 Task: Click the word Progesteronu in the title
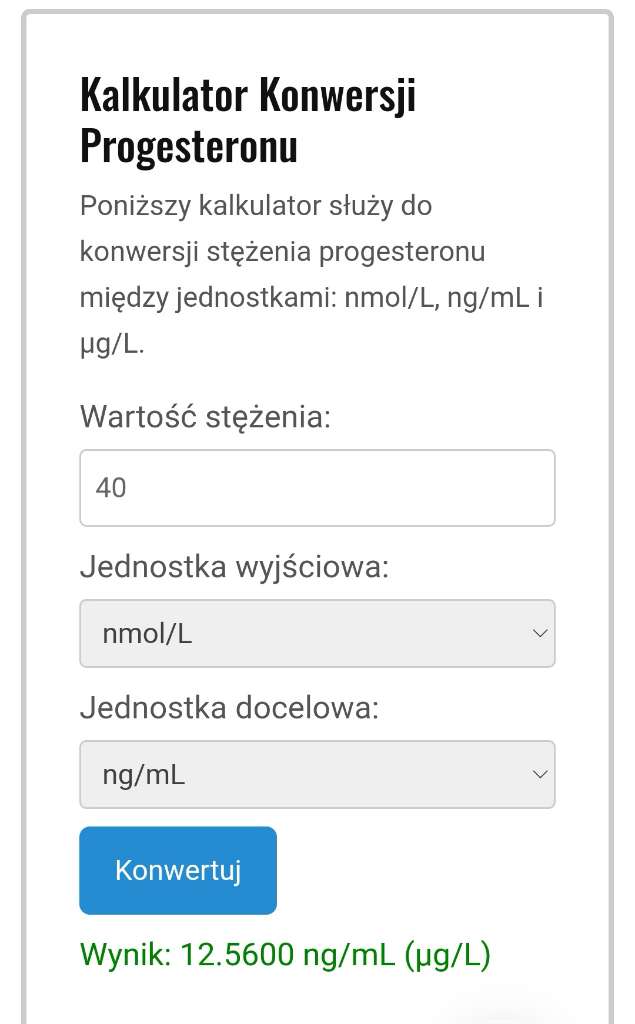pyautogui.click(x=189, y=146)
